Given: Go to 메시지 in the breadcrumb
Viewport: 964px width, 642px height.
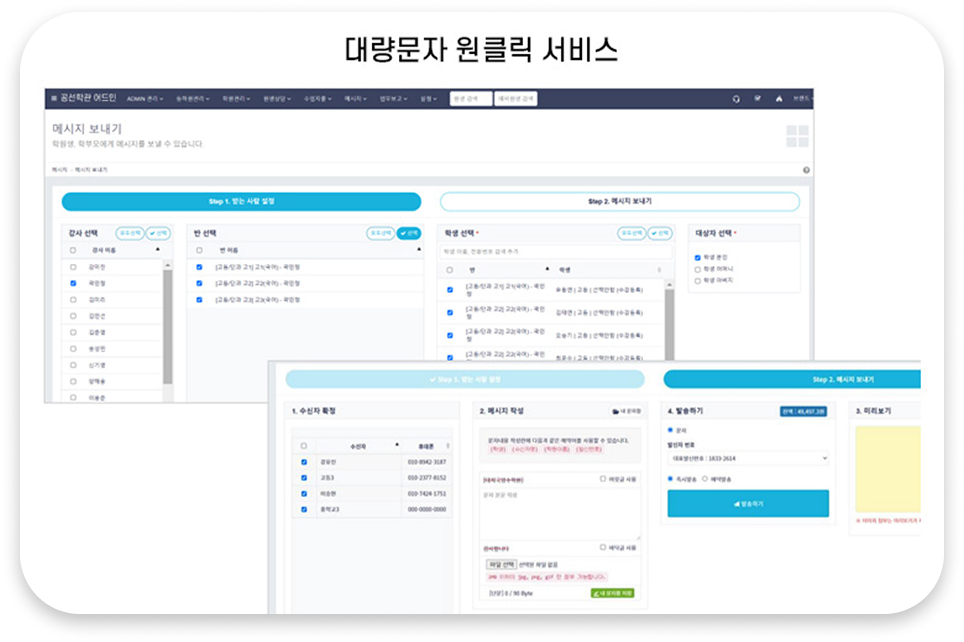Looking at the screenshot, I should 59,170.
